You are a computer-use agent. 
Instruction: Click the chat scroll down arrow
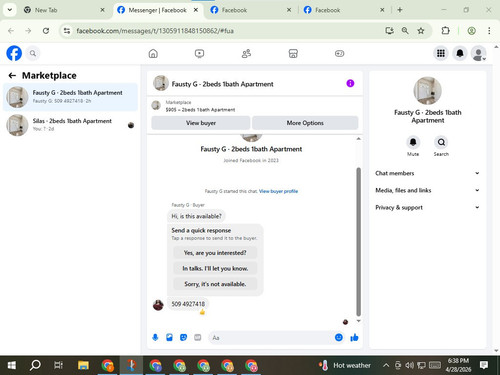click(359, 321)
